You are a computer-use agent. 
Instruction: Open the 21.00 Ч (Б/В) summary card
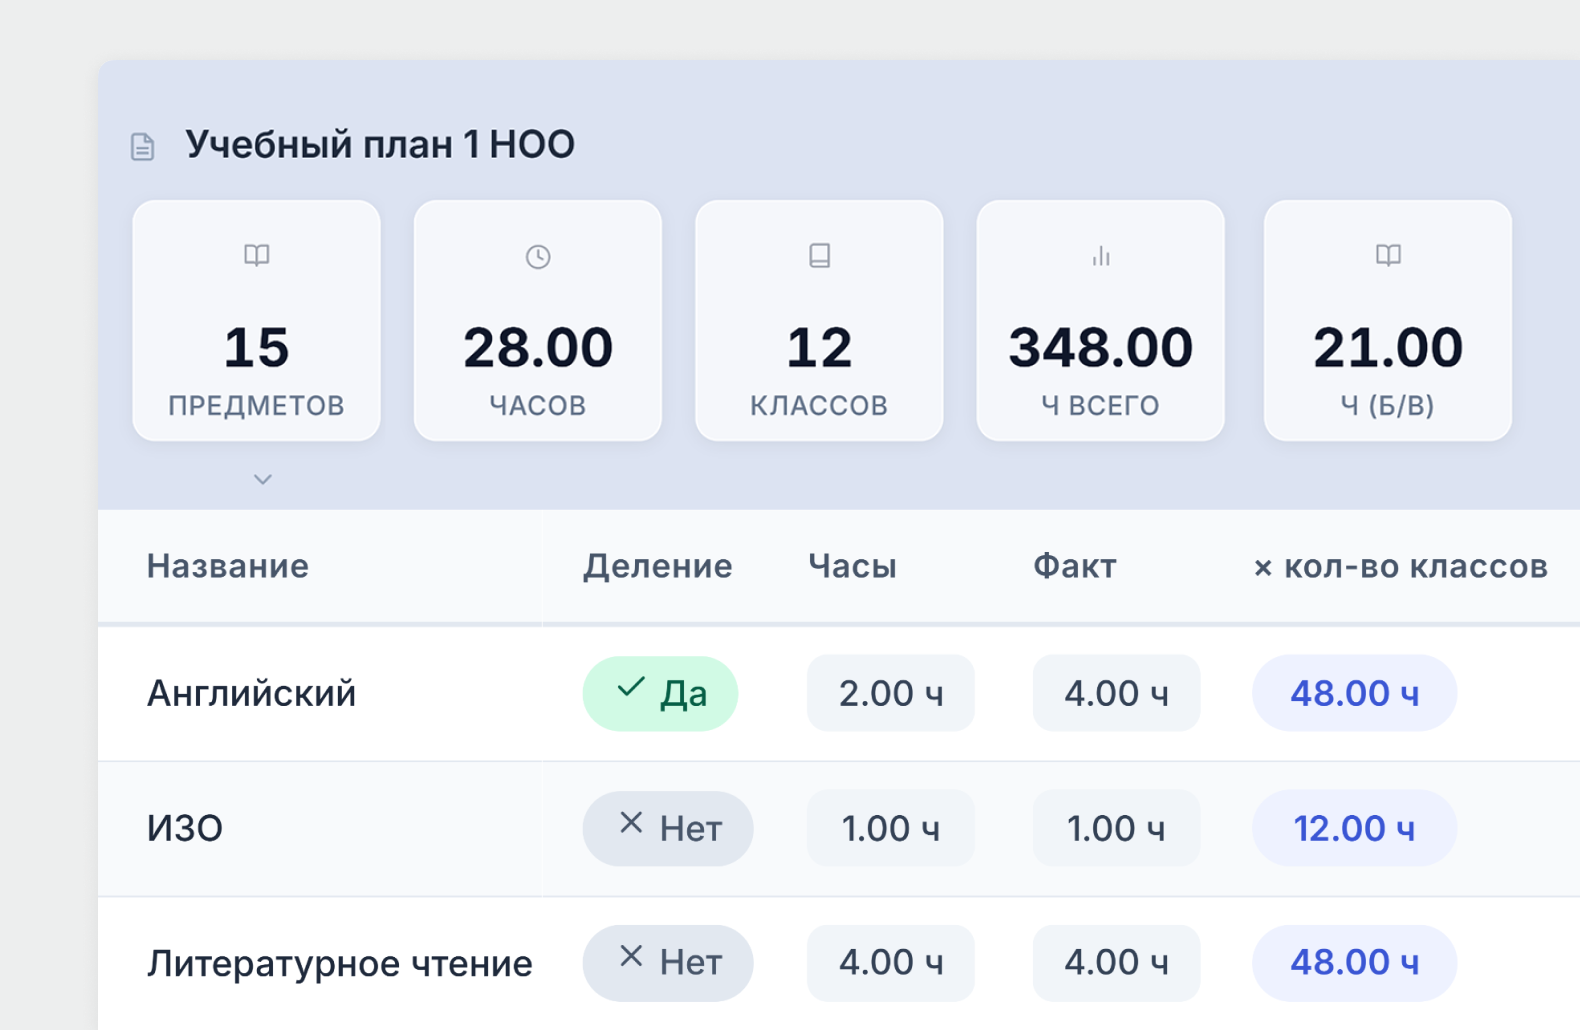point(1388,321)
